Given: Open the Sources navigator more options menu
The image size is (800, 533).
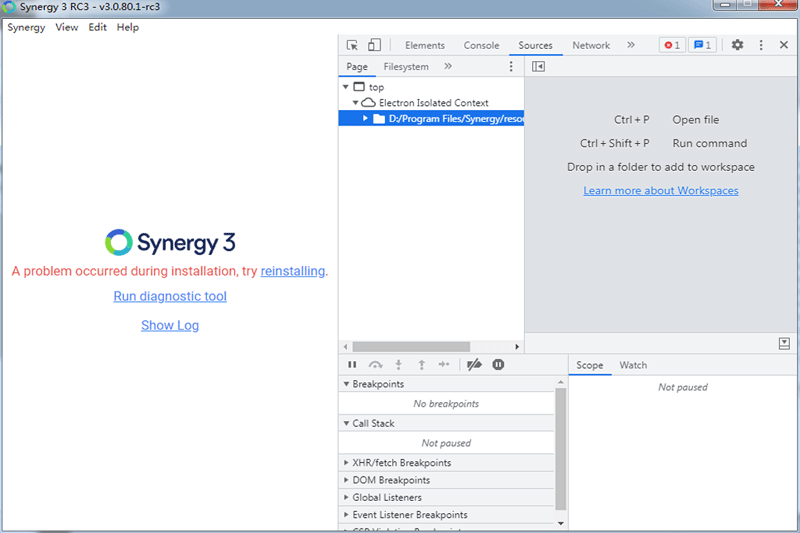Looking at the screenshot, I should (511, 66).
